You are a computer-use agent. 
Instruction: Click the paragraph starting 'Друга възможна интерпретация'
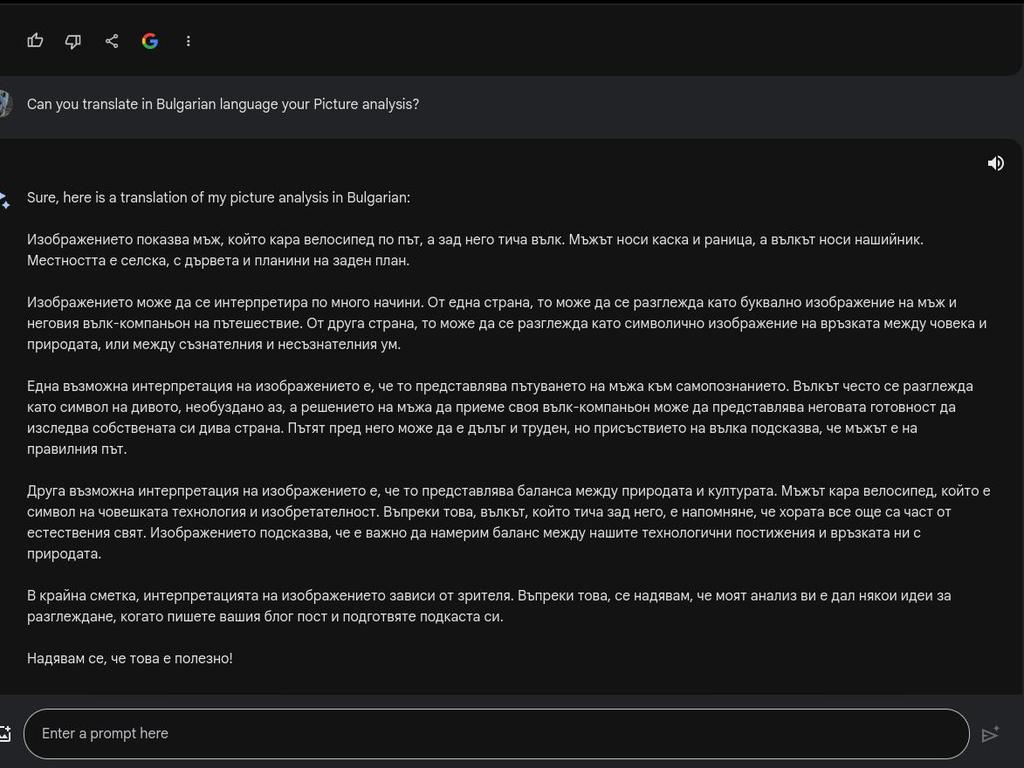click(508, 522)
